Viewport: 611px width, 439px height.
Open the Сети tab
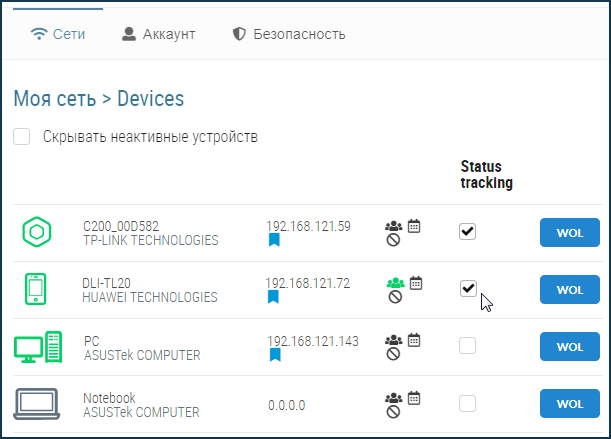pos(58,34)
